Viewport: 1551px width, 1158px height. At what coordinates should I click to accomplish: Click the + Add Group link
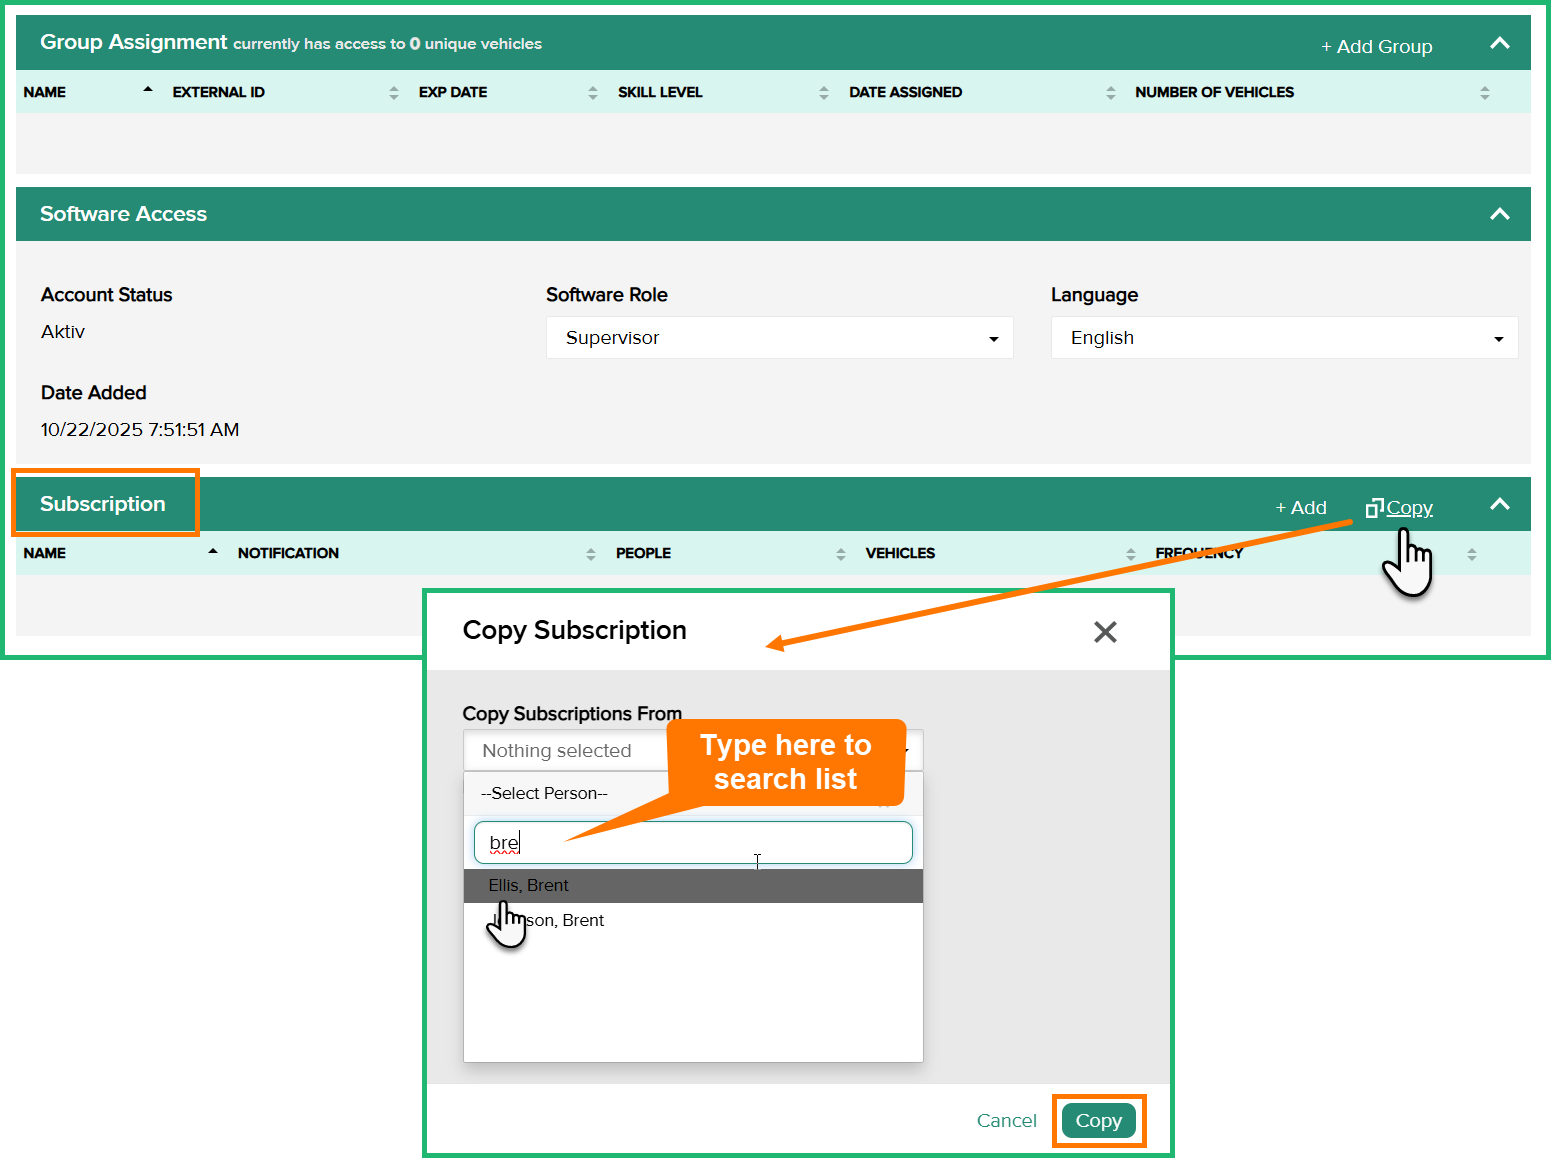1376,47
